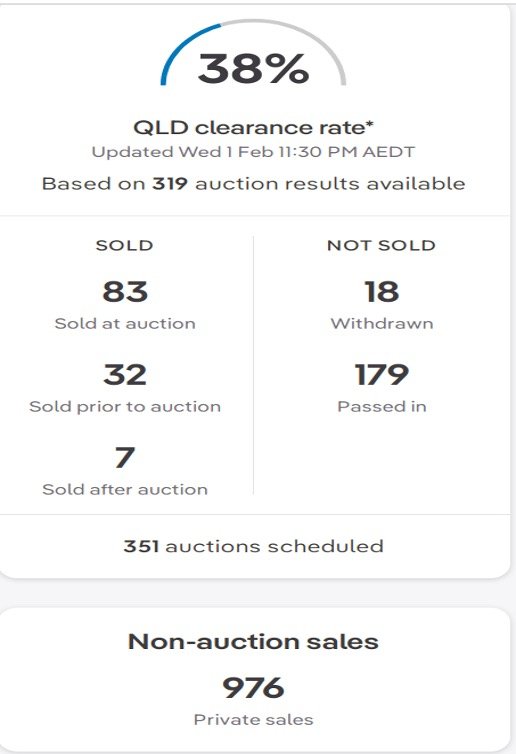Screen dimensions: 516x754
Task: Click the 351 auctions scheduled text
Action: click(x=253, y=546)
